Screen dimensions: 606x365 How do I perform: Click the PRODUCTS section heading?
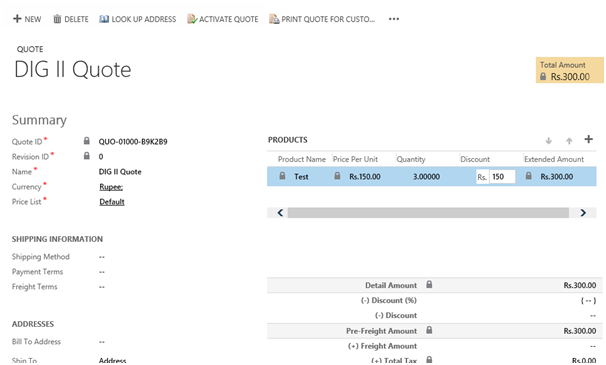(x=288, y=140)
